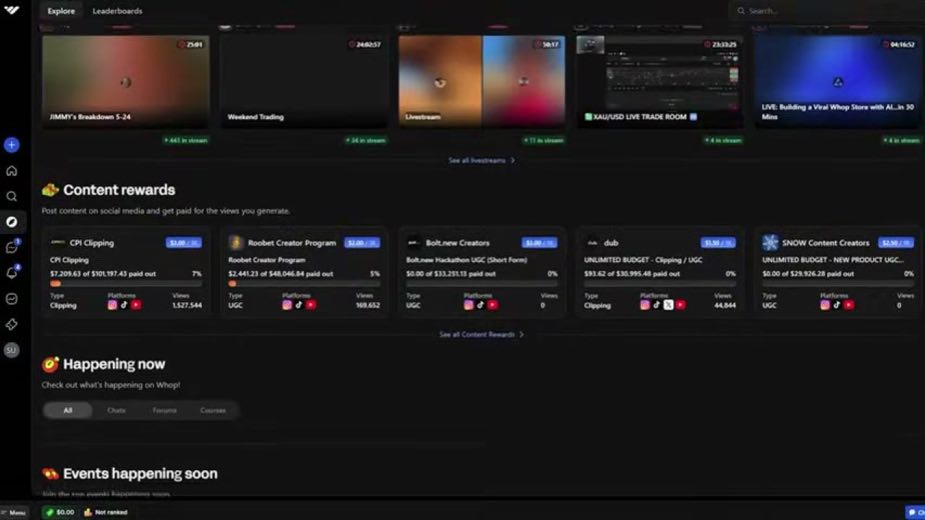Open XAU/USD LIVE TRADE ROOM livestream thumbnail
This screenshot has width=925, height=520.
click(x=660, y=81)
